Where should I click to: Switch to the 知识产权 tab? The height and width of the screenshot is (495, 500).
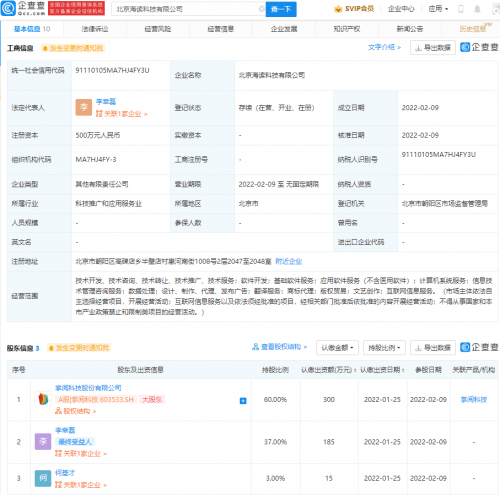tap(347, 29)
